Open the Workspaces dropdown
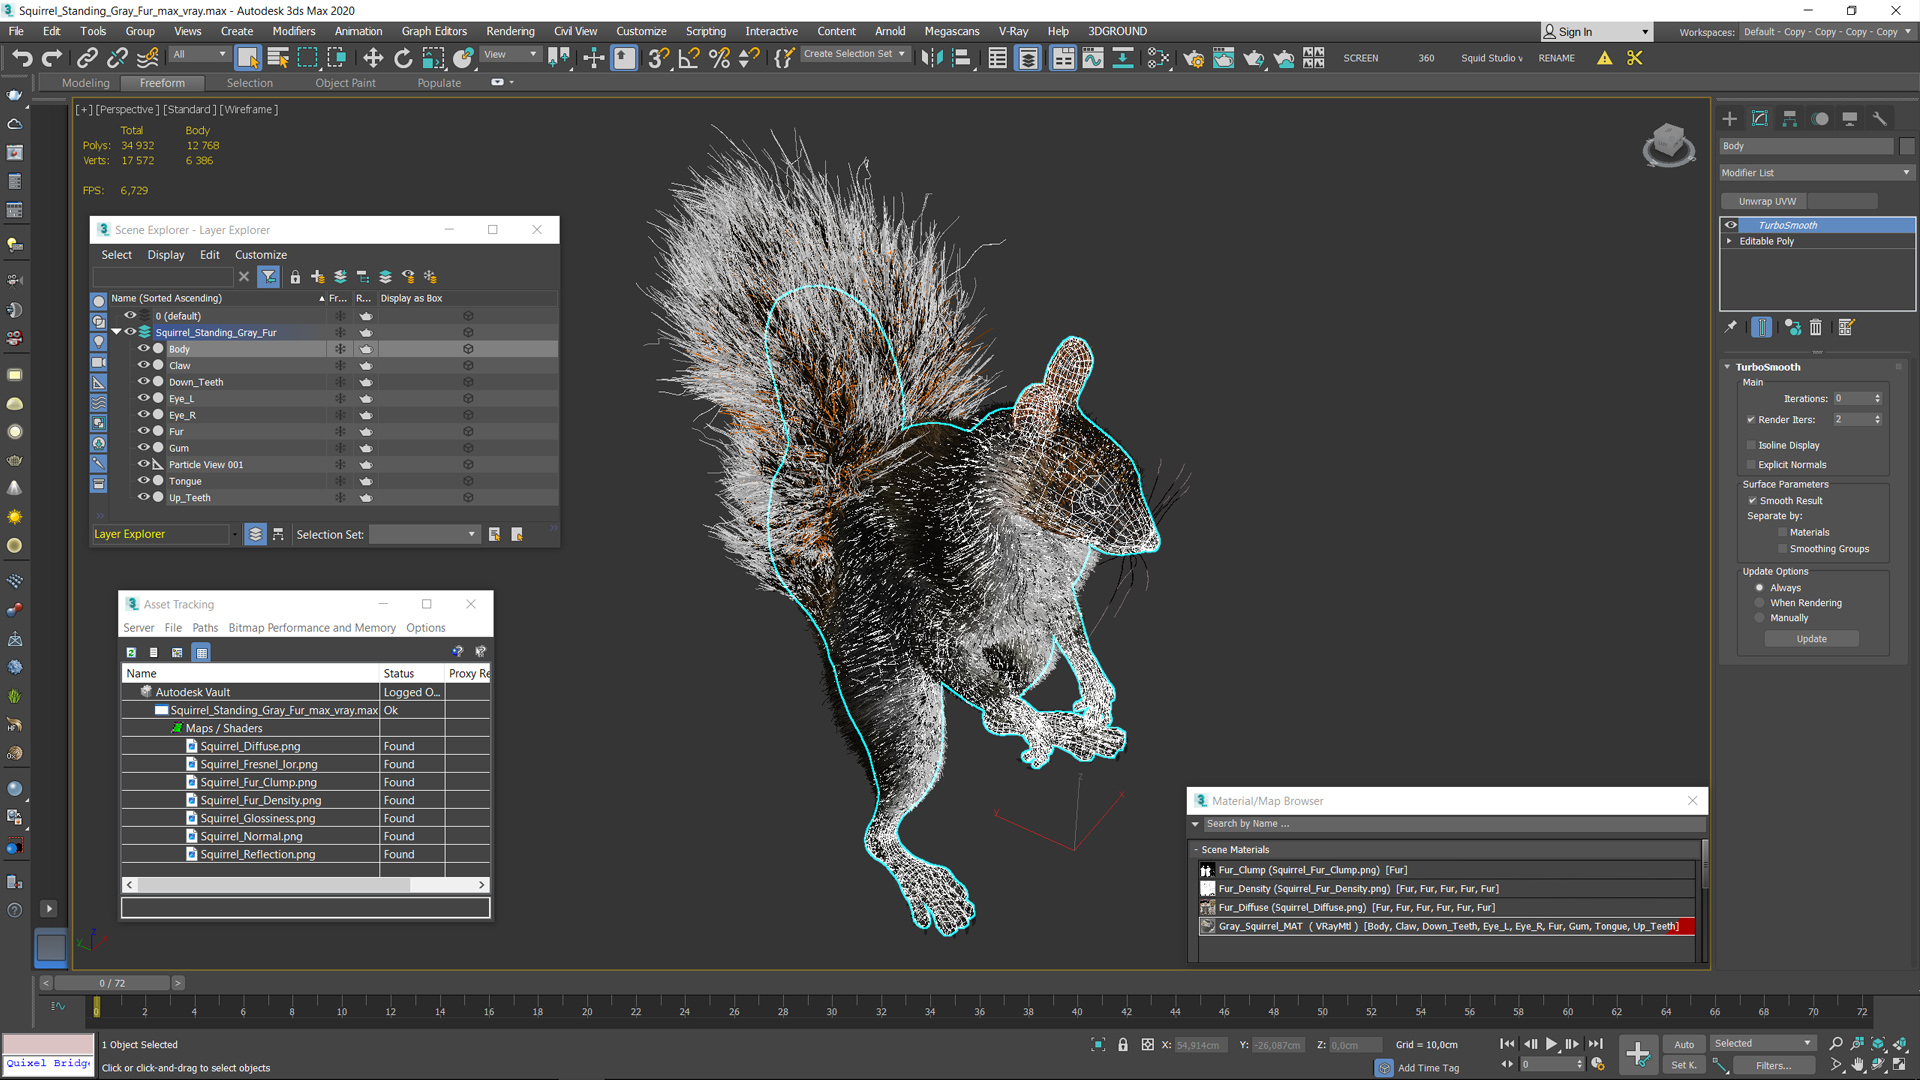 click(1826, 32)
